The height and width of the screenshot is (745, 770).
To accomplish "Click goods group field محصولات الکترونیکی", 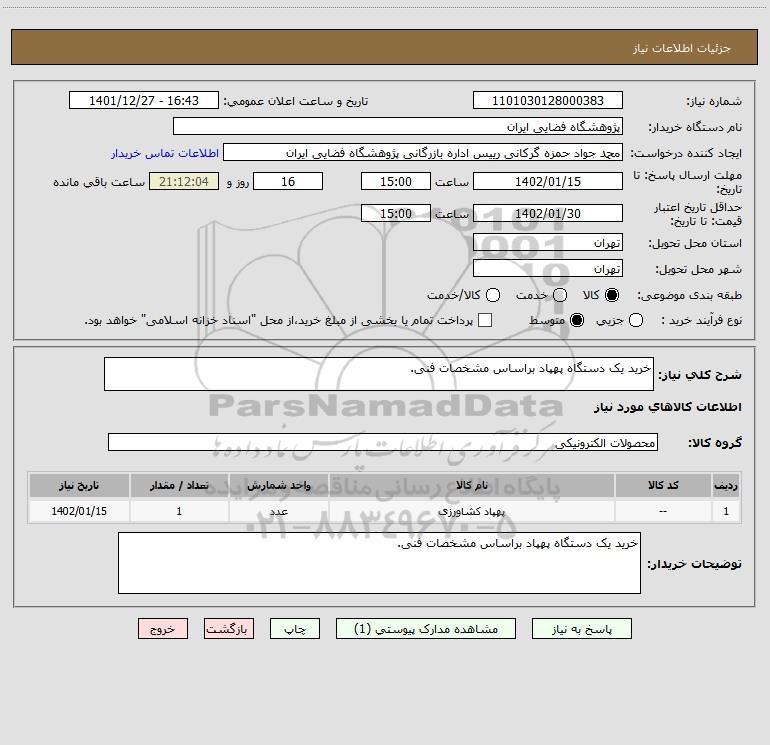I will 383,442.
